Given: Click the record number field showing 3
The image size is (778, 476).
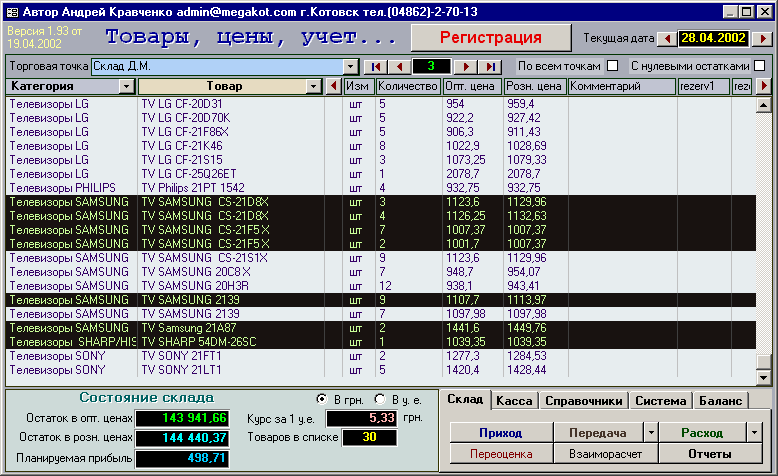Looking at the screenshot, I should point(431,67).
